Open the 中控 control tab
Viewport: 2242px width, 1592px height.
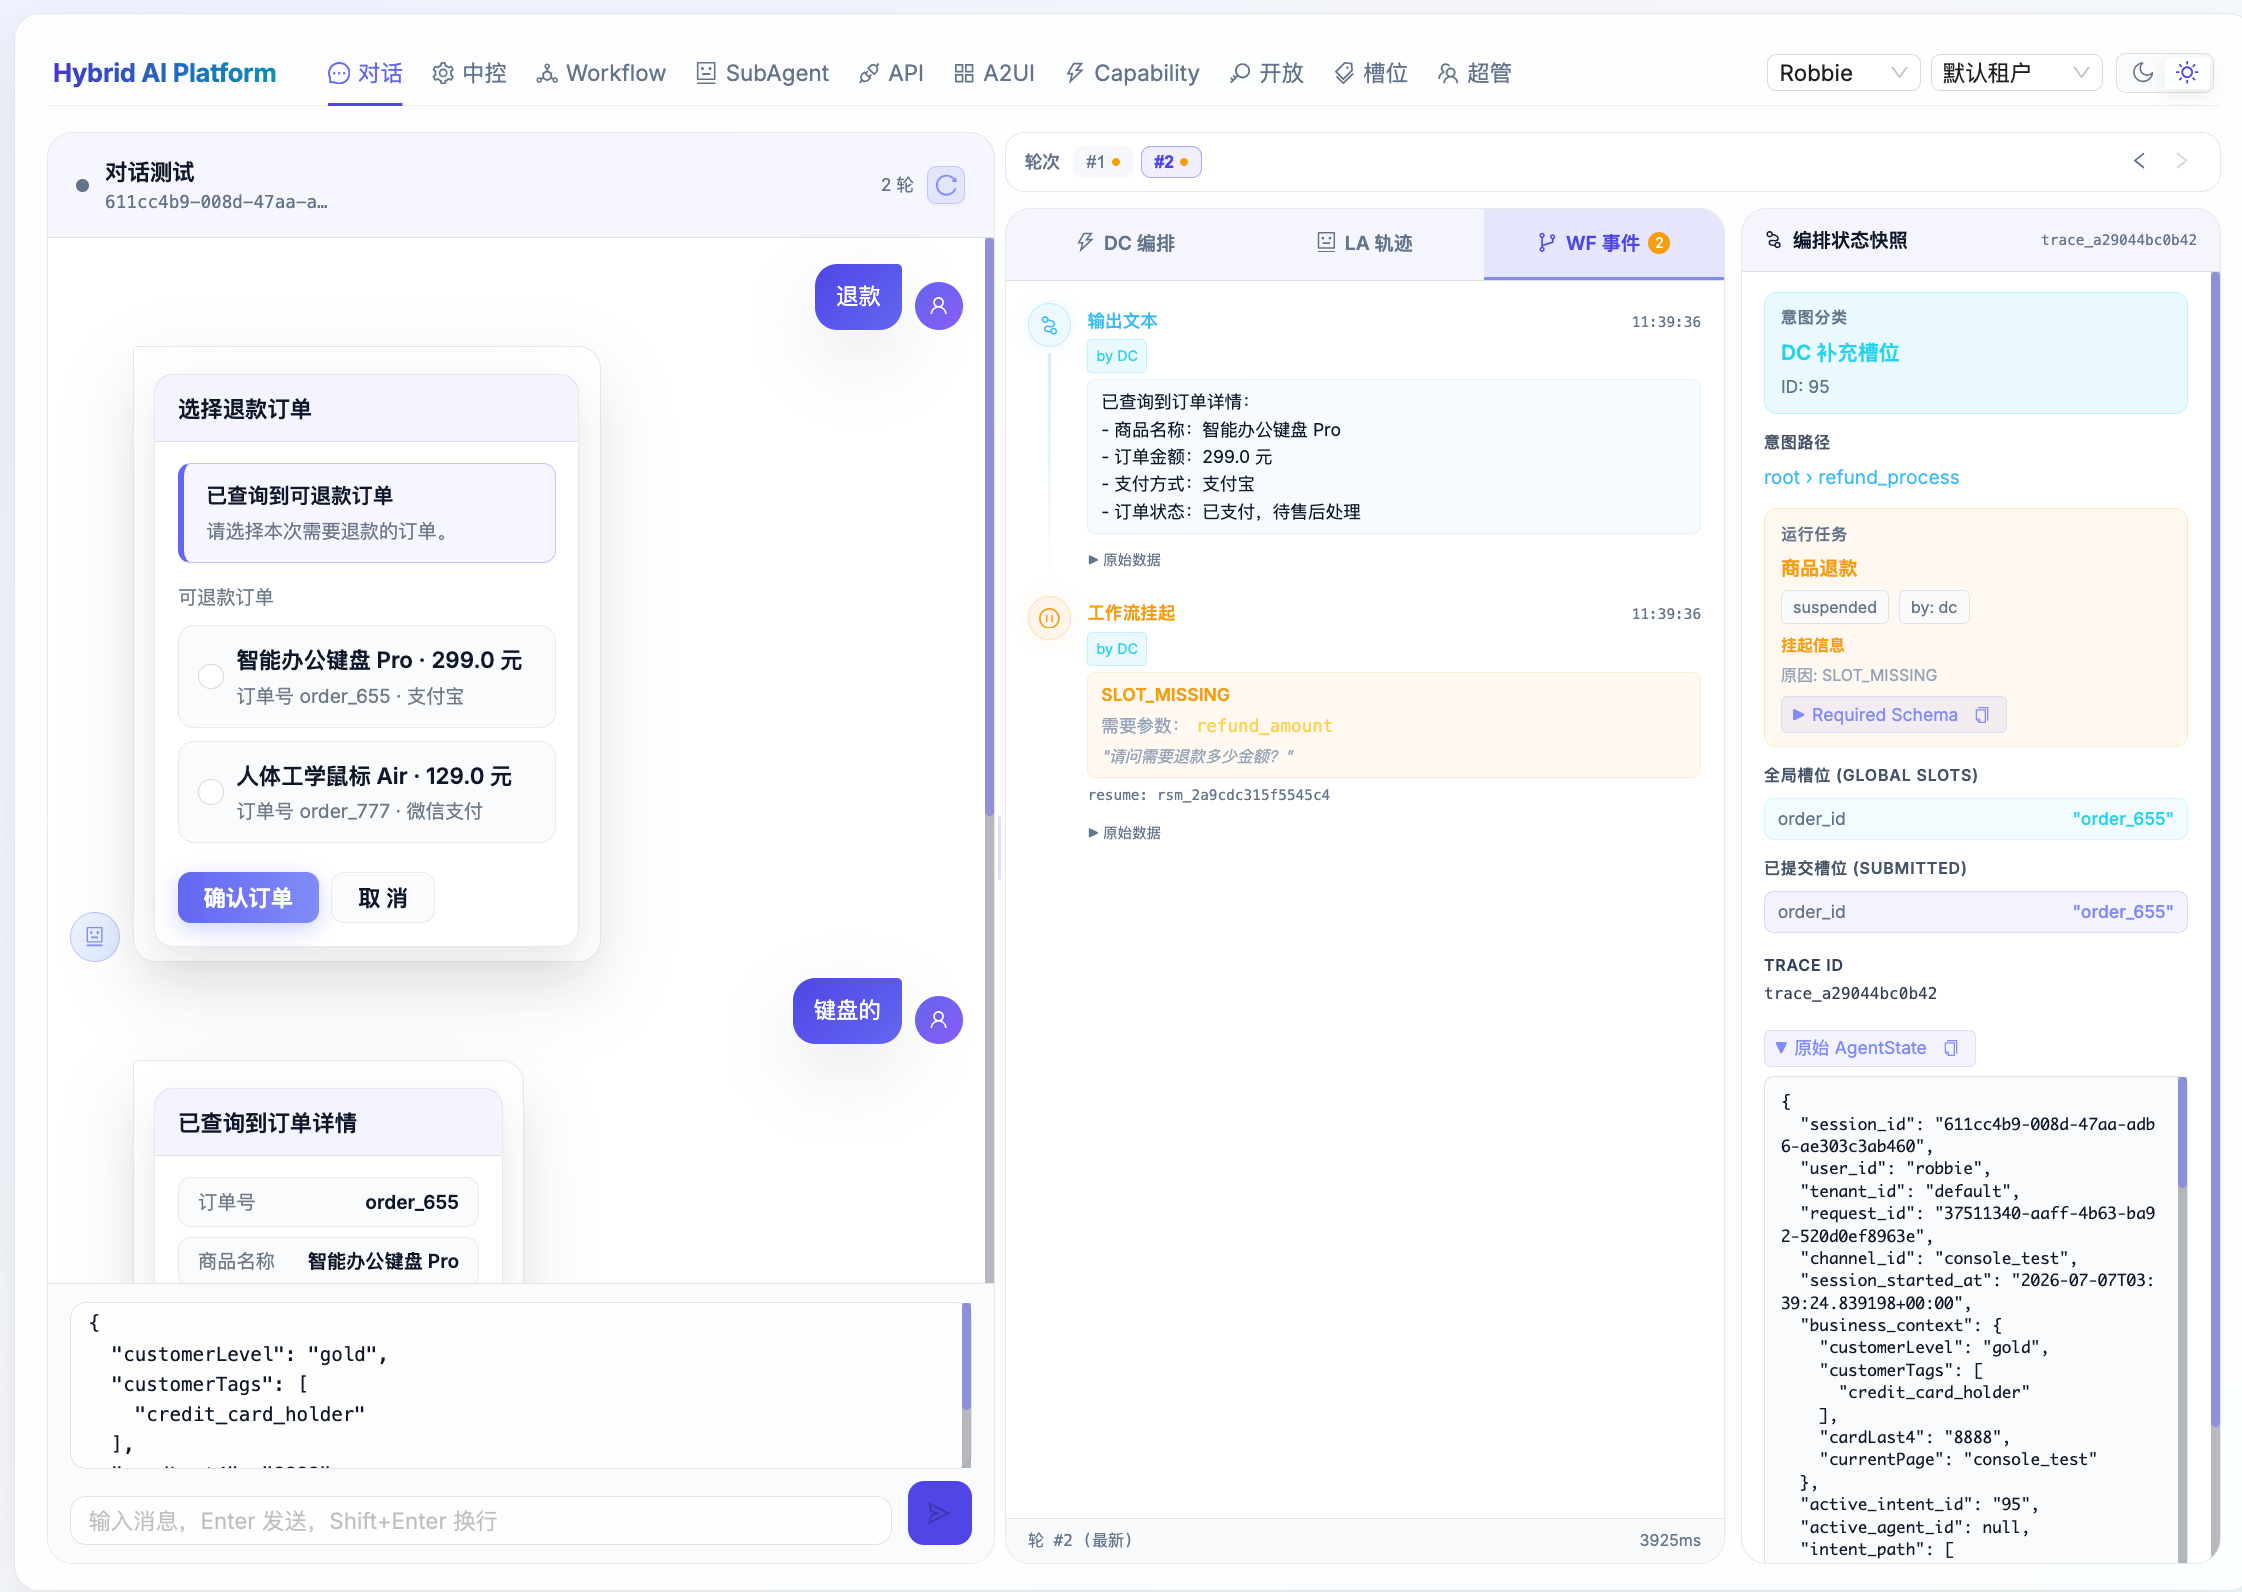coord(469,73)
